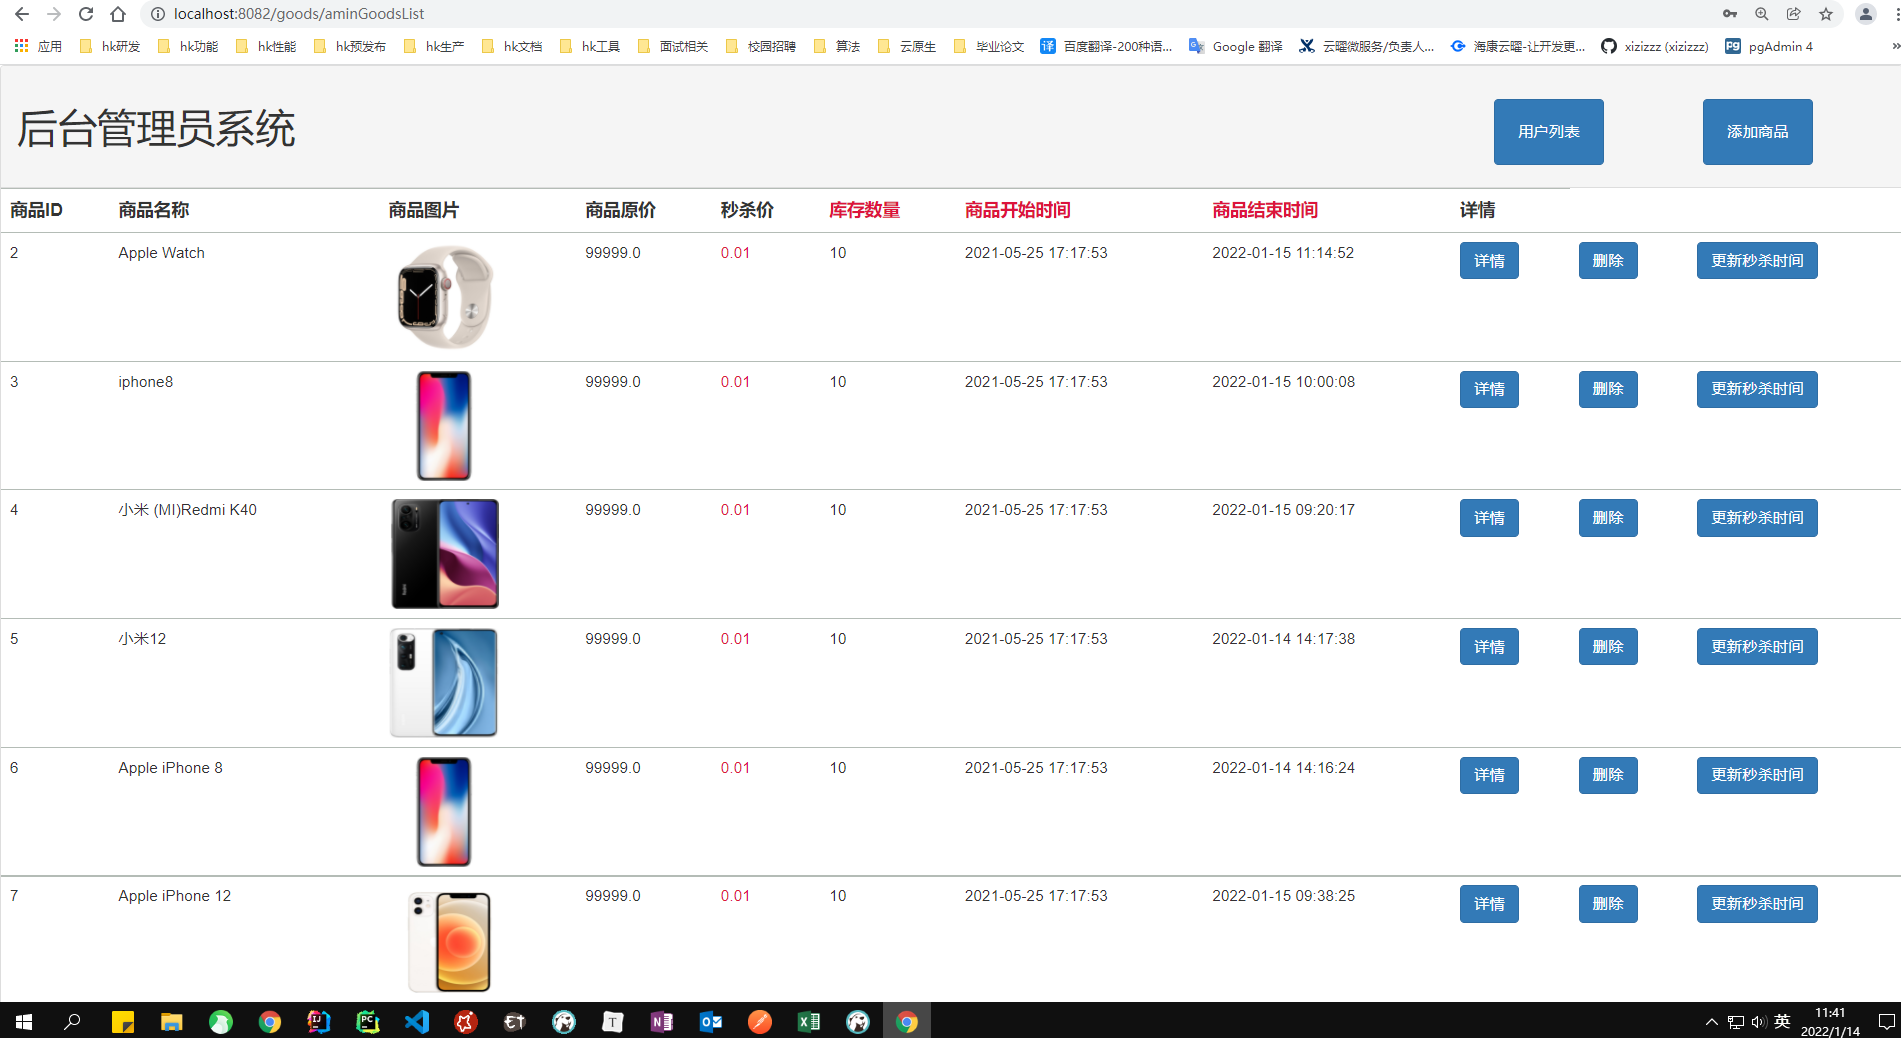
Task: Open Google 翻译 bookmark
Action: pyautogui.click(x=1236, y=46)
